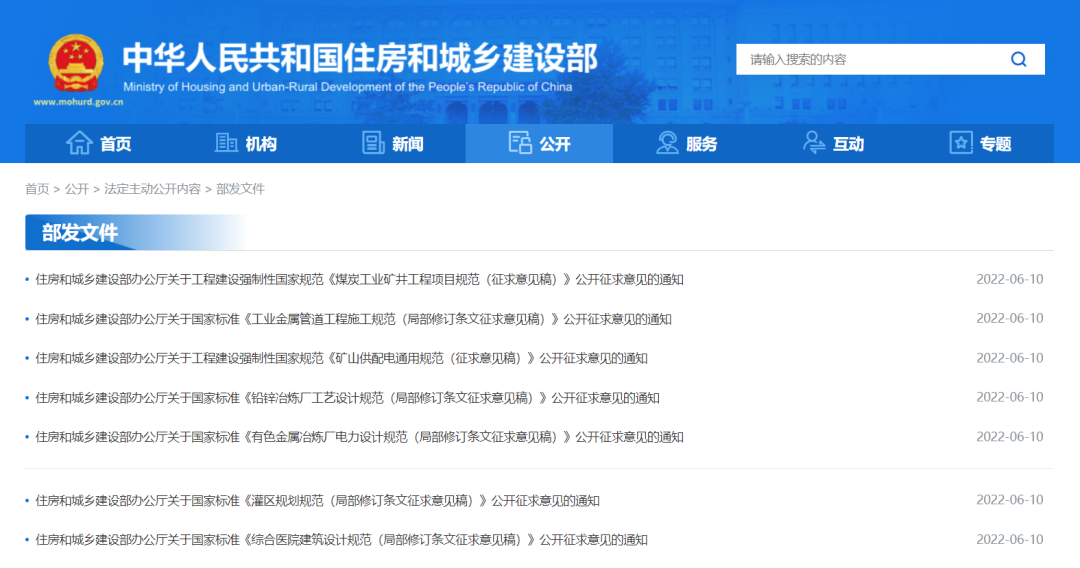Click the 部发文件 breadcrumb link
1080x568 pixels.
point(240,189)
